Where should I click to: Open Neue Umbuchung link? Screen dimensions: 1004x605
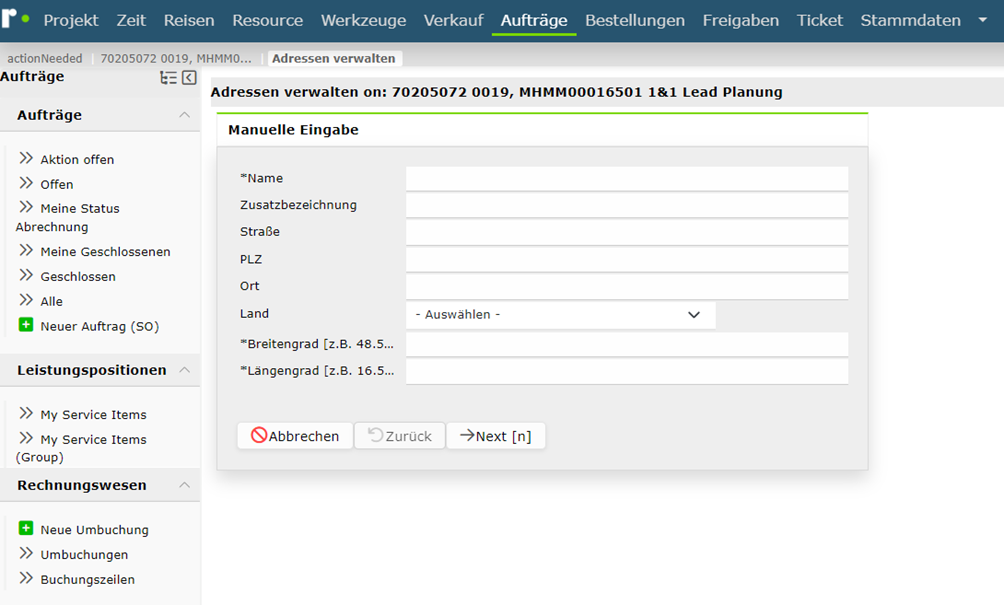tap(94, 530)
